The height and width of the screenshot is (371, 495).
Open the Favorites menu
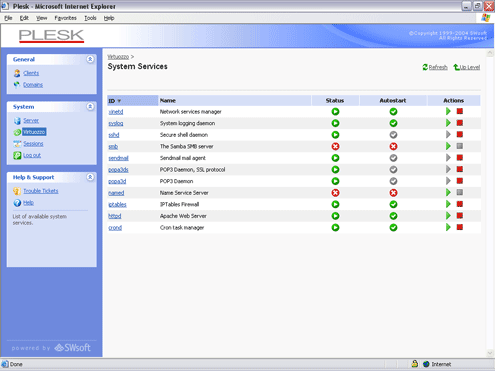pyautogui.click(x=65, y=18)
